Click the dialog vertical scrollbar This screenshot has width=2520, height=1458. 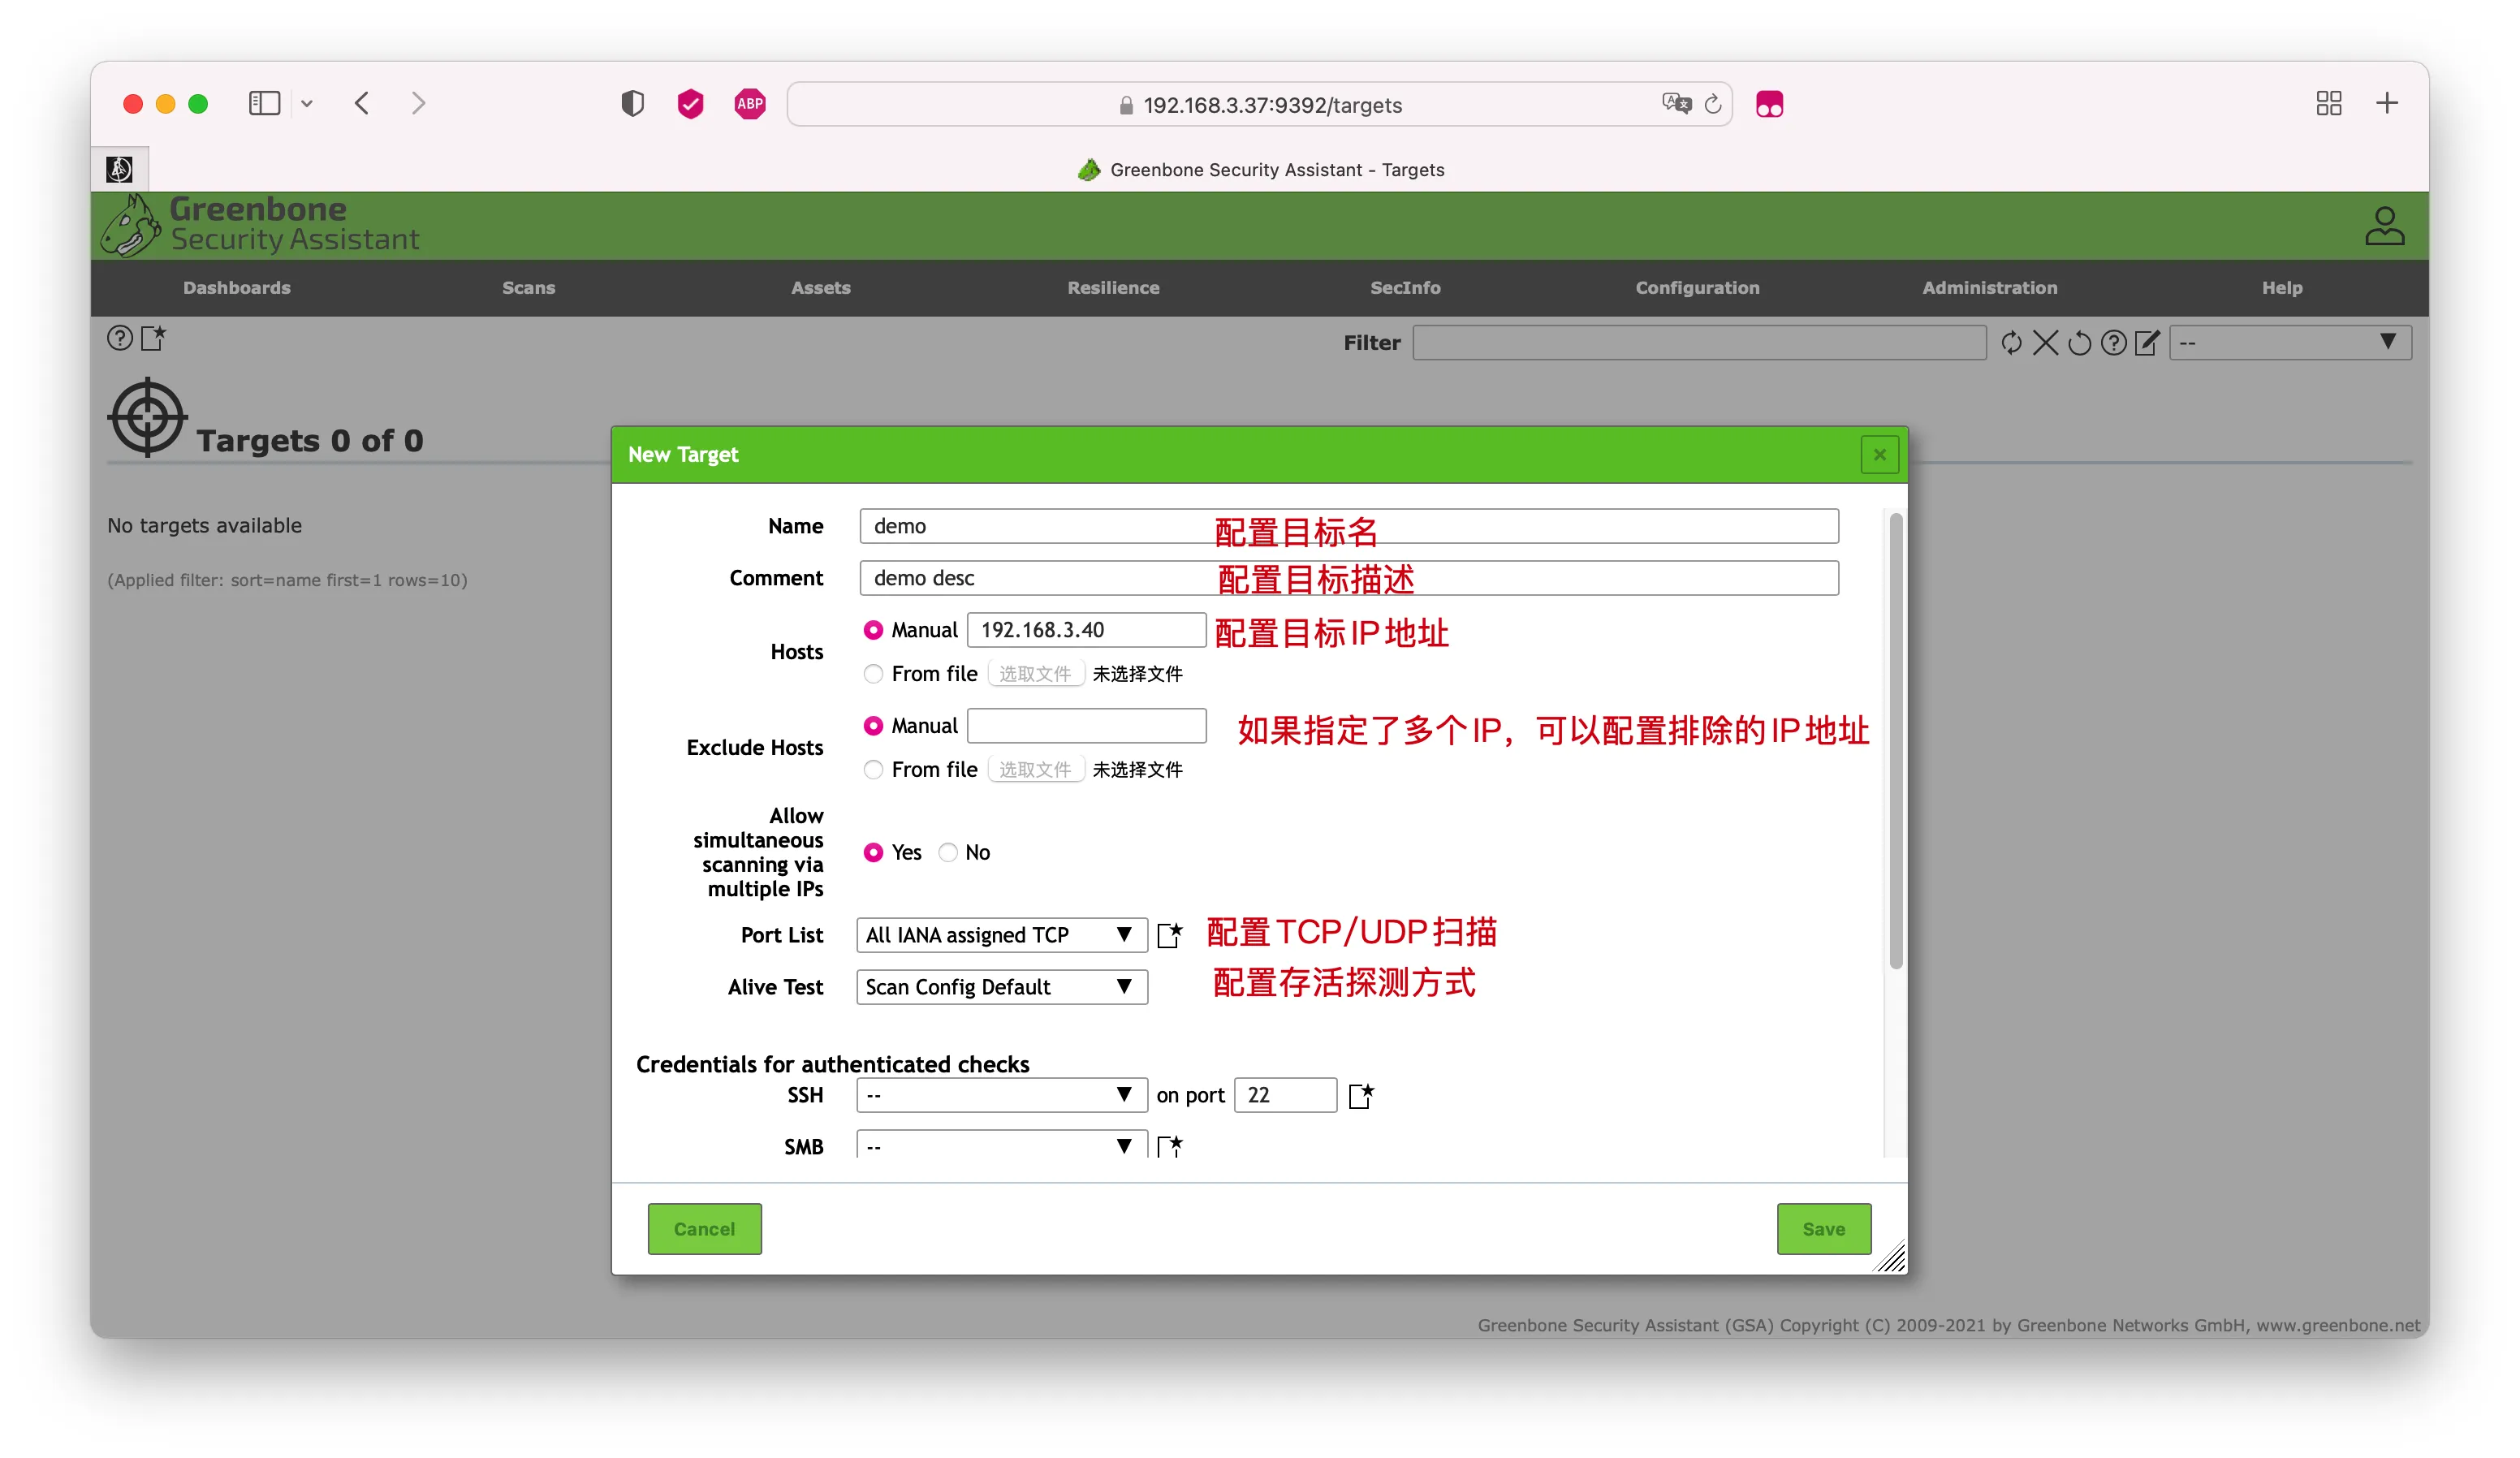[x=1895, y=740]
